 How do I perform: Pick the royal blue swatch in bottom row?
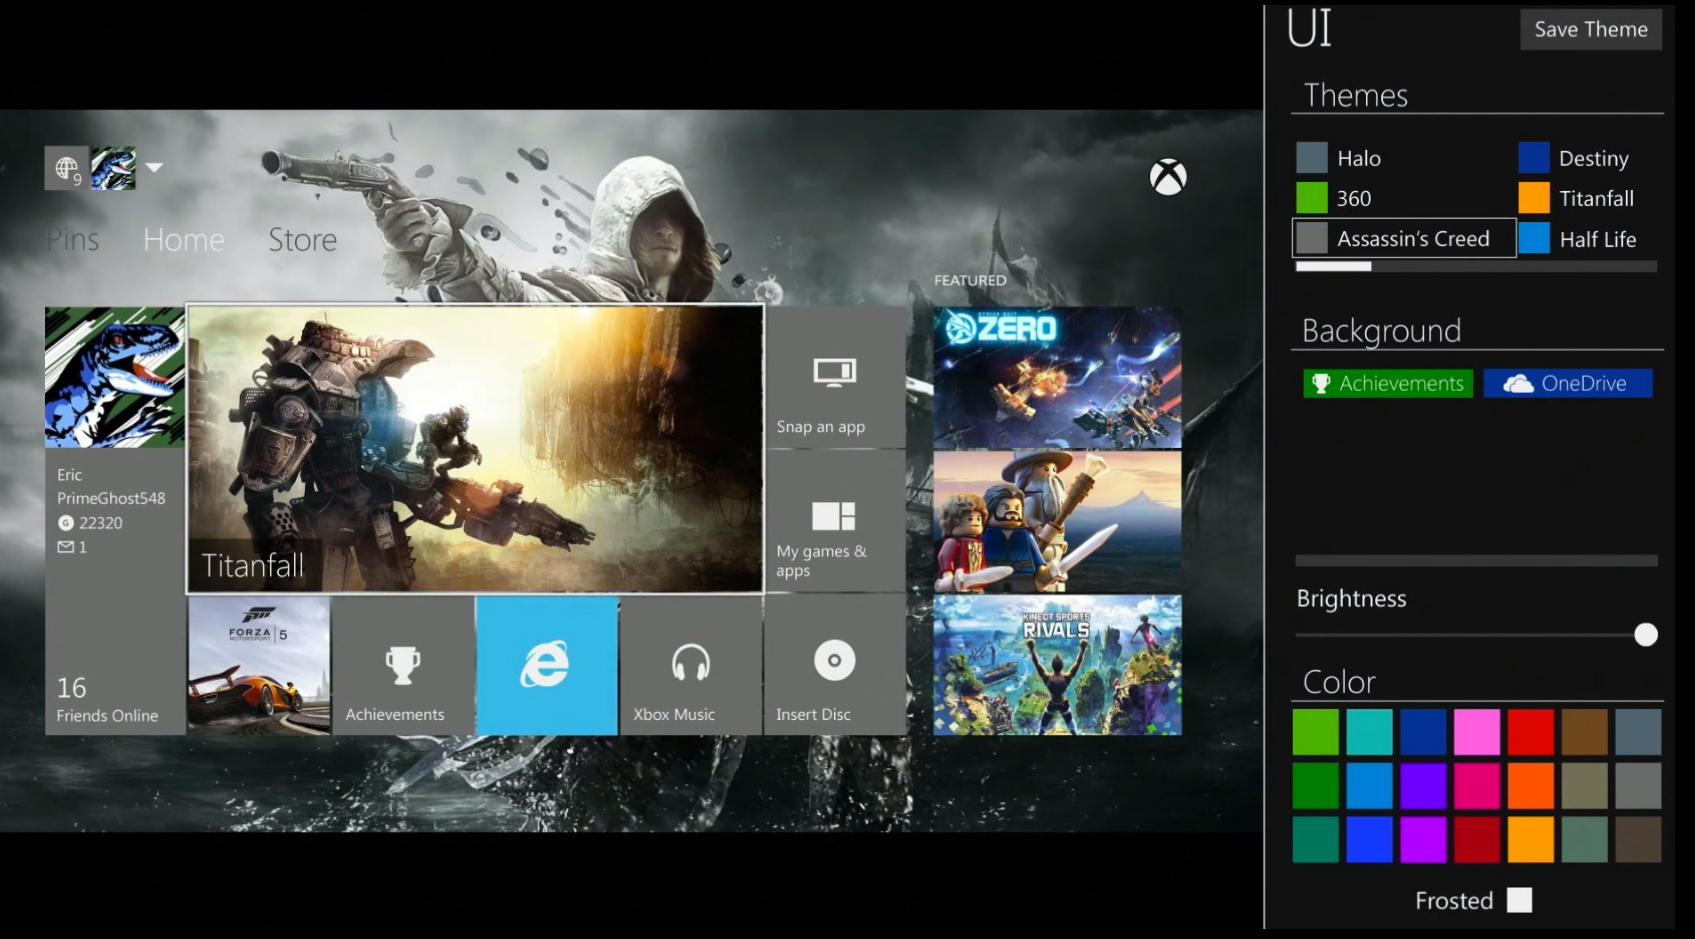click(x=1370, y=840)
